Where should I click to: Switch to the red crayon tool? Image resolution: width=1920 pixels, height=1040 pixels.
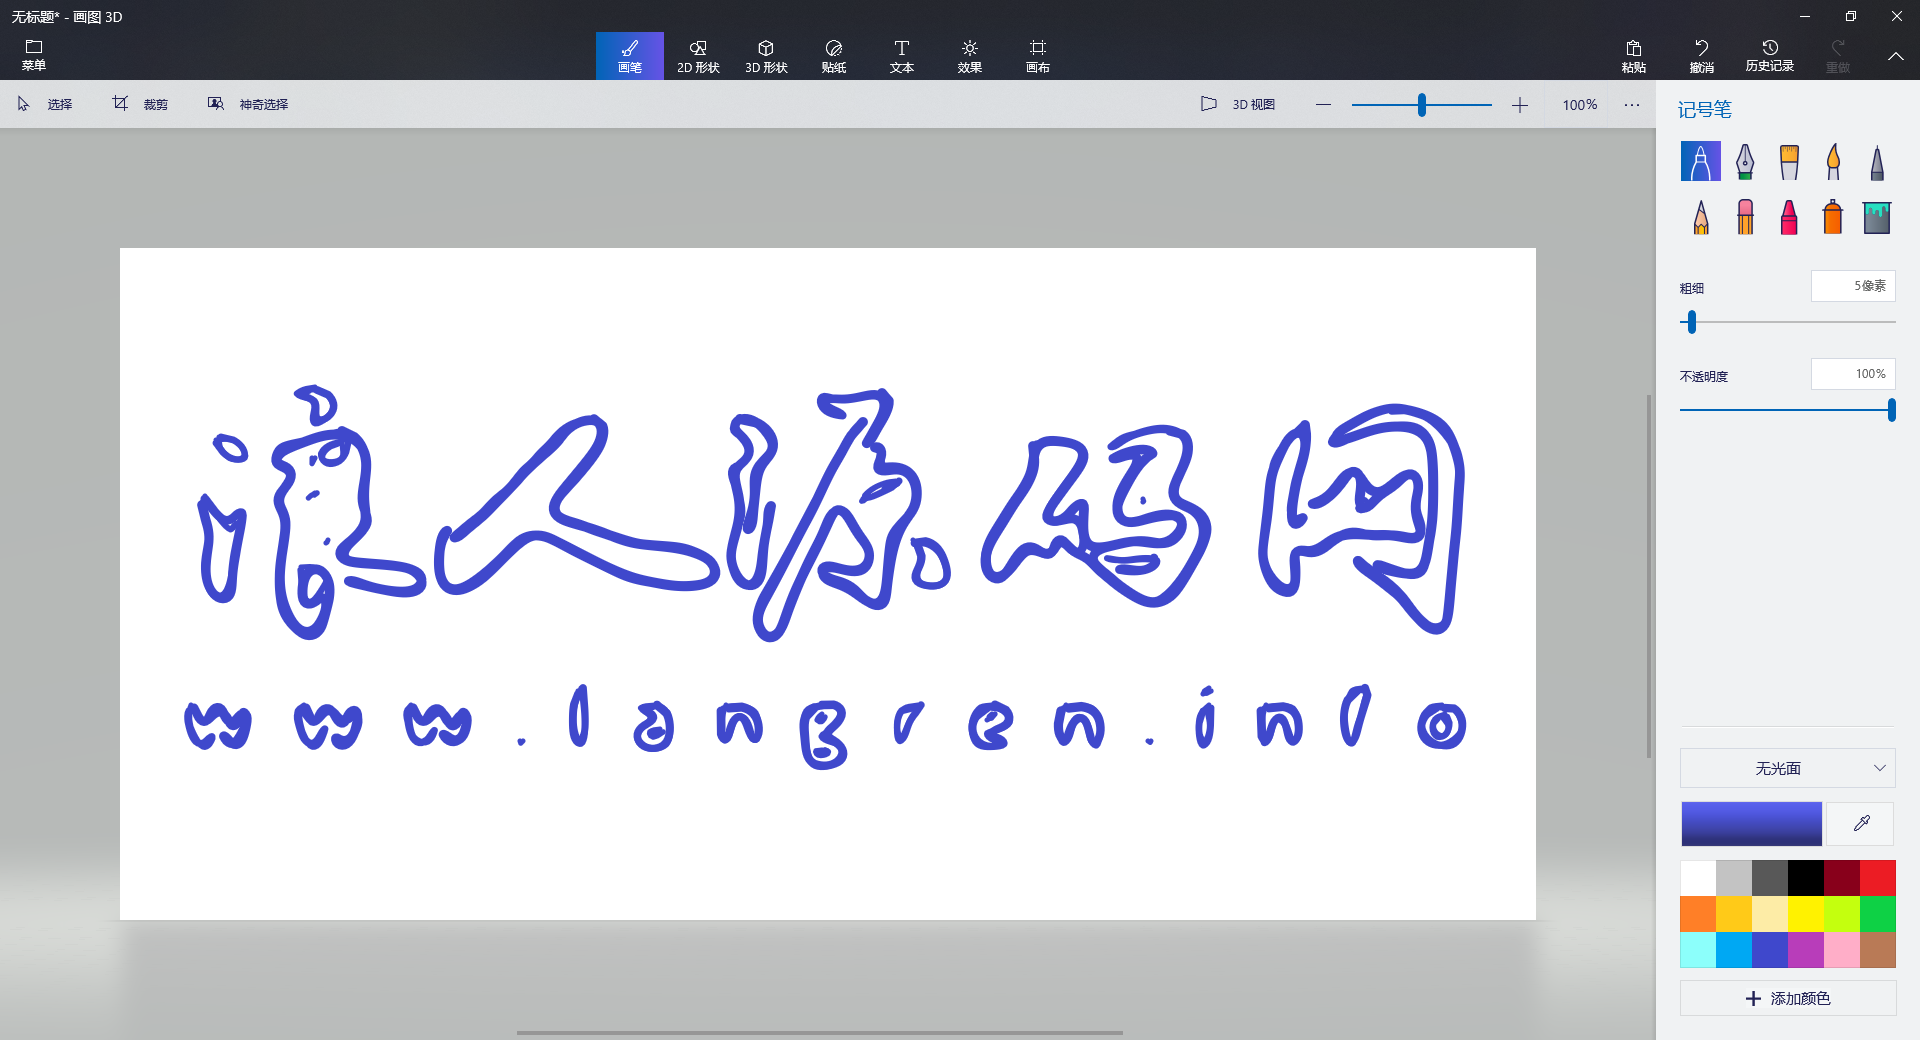pos(1788,217)
